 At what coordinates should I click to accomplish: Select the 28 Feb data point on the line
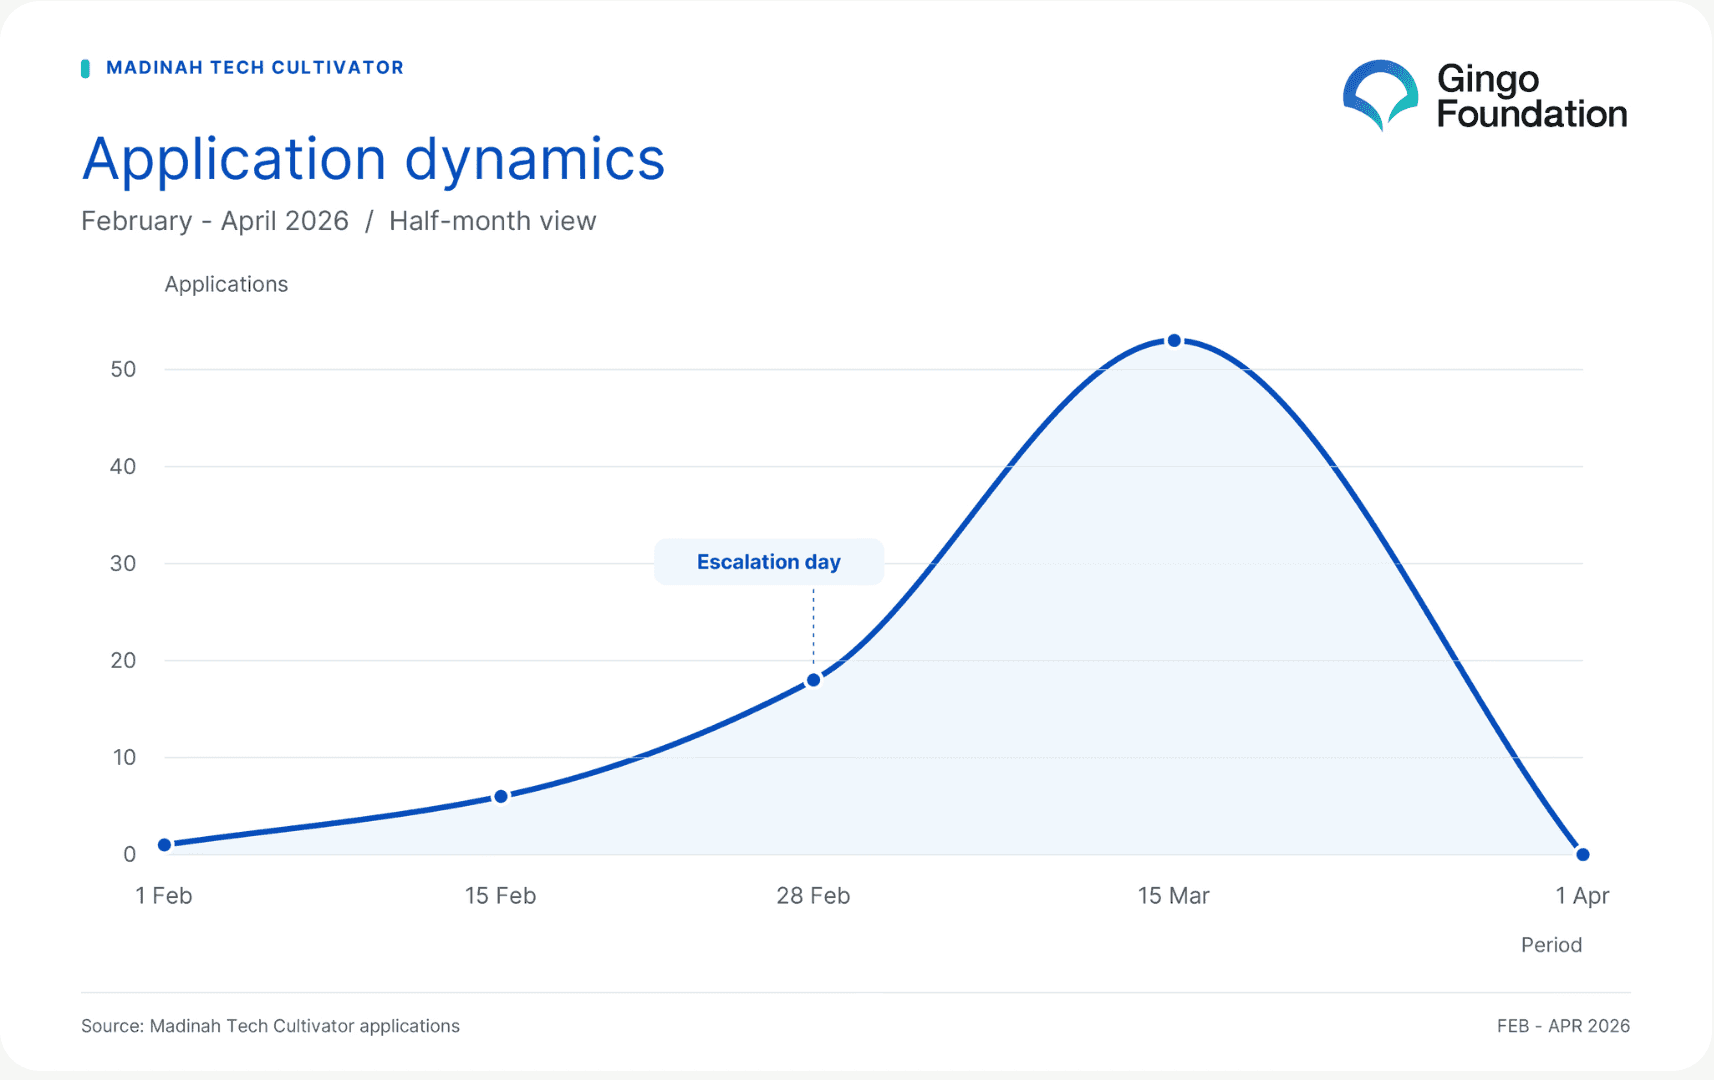coord(814,680)
